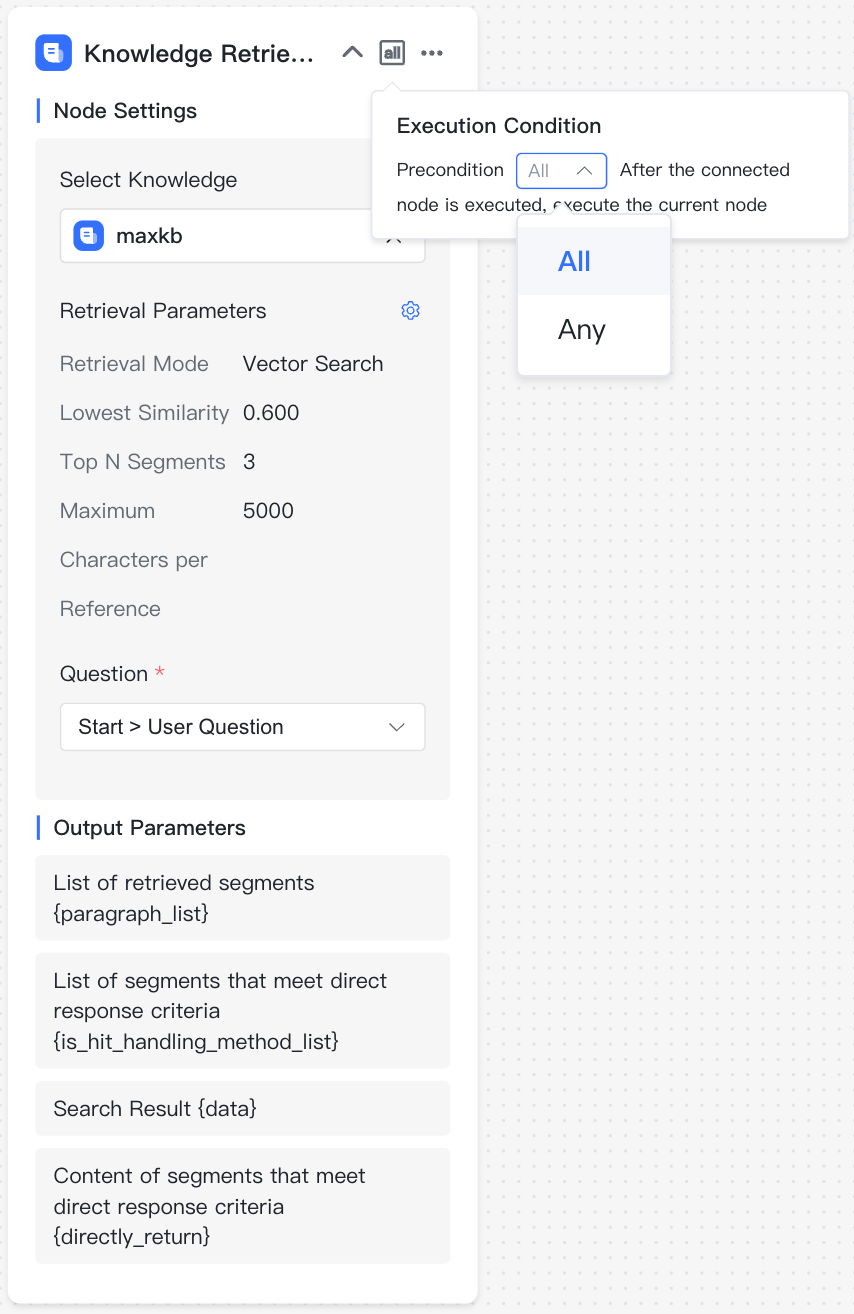The image size is (854, 1314).
Task: Click the Execution Condition heading
Action: click(499, 126)
